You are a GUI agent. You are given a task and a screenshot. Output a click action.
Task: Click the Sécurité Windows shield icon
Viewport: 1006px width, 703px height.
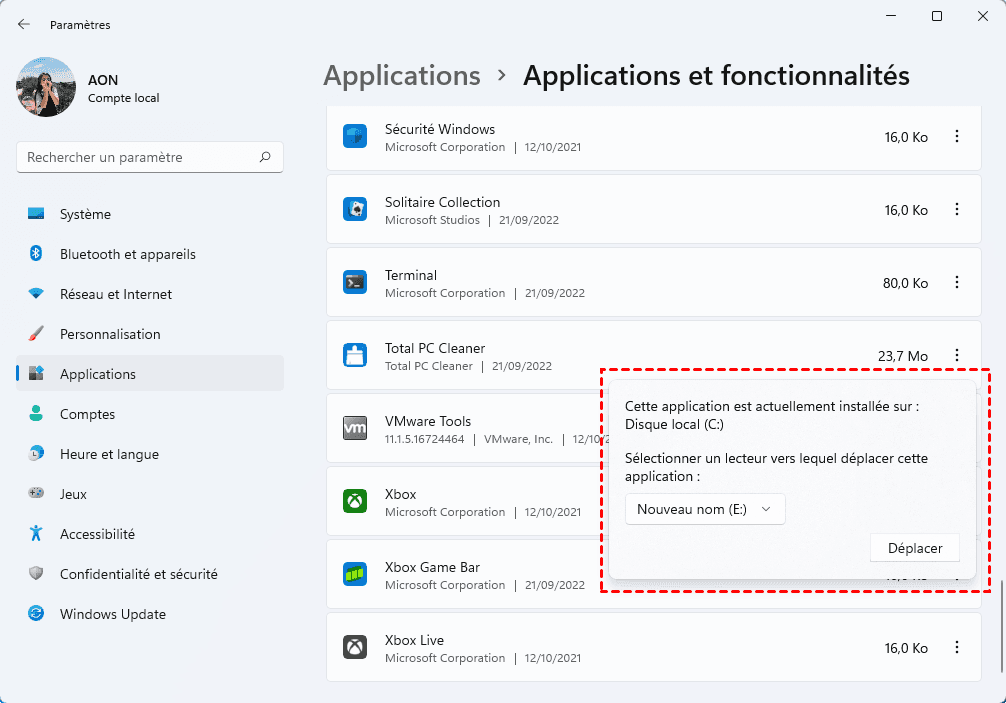(x=355, y=137)
